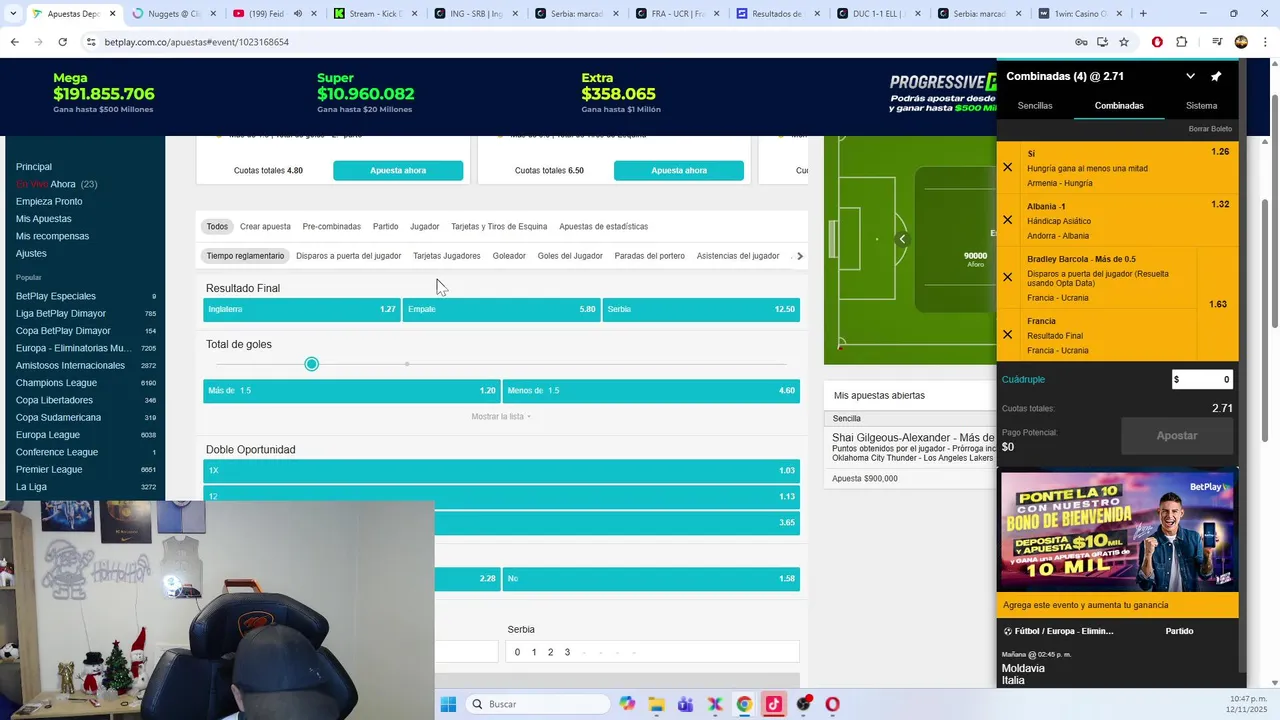Click the browser back arrow
The height and width of the screenshot is (720, 1280).
pos(14,42)
